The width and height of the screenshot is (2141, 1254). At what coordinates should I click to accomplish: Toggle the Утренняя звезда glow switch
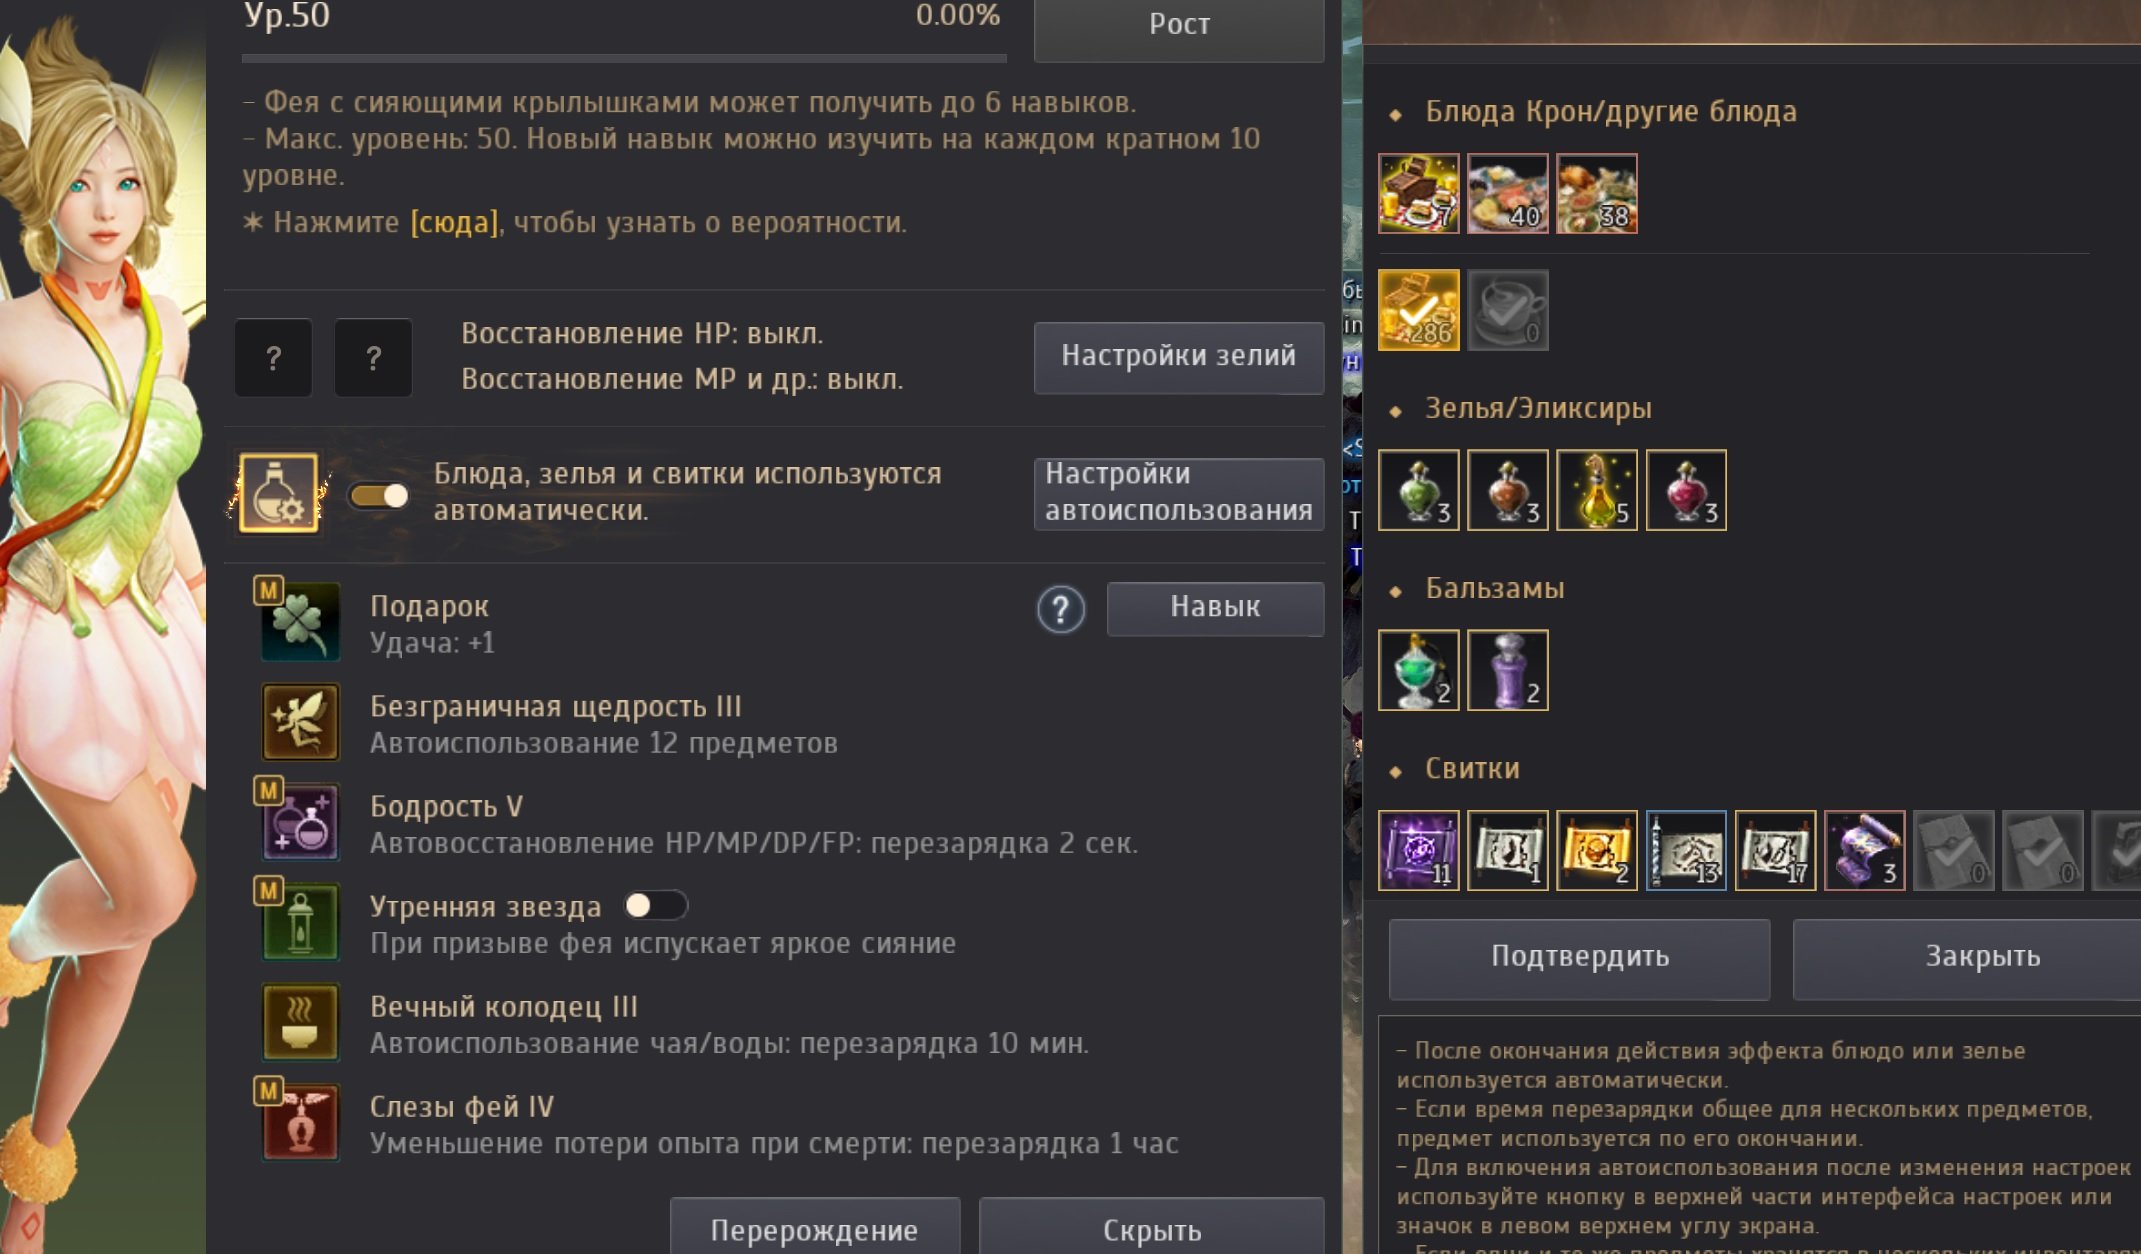pyautogui.click(x=655, y=906)
